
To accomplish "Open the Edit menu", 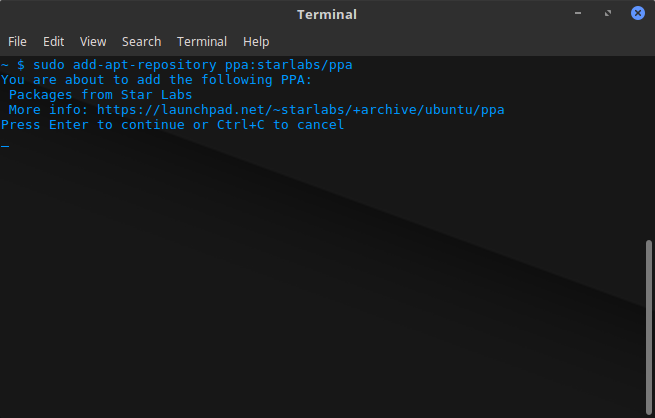I will tap(53, 42).
